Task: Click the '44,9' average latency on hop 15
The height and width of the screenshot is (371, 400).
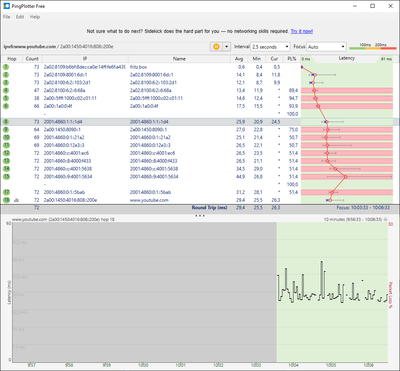Action: 241,176
